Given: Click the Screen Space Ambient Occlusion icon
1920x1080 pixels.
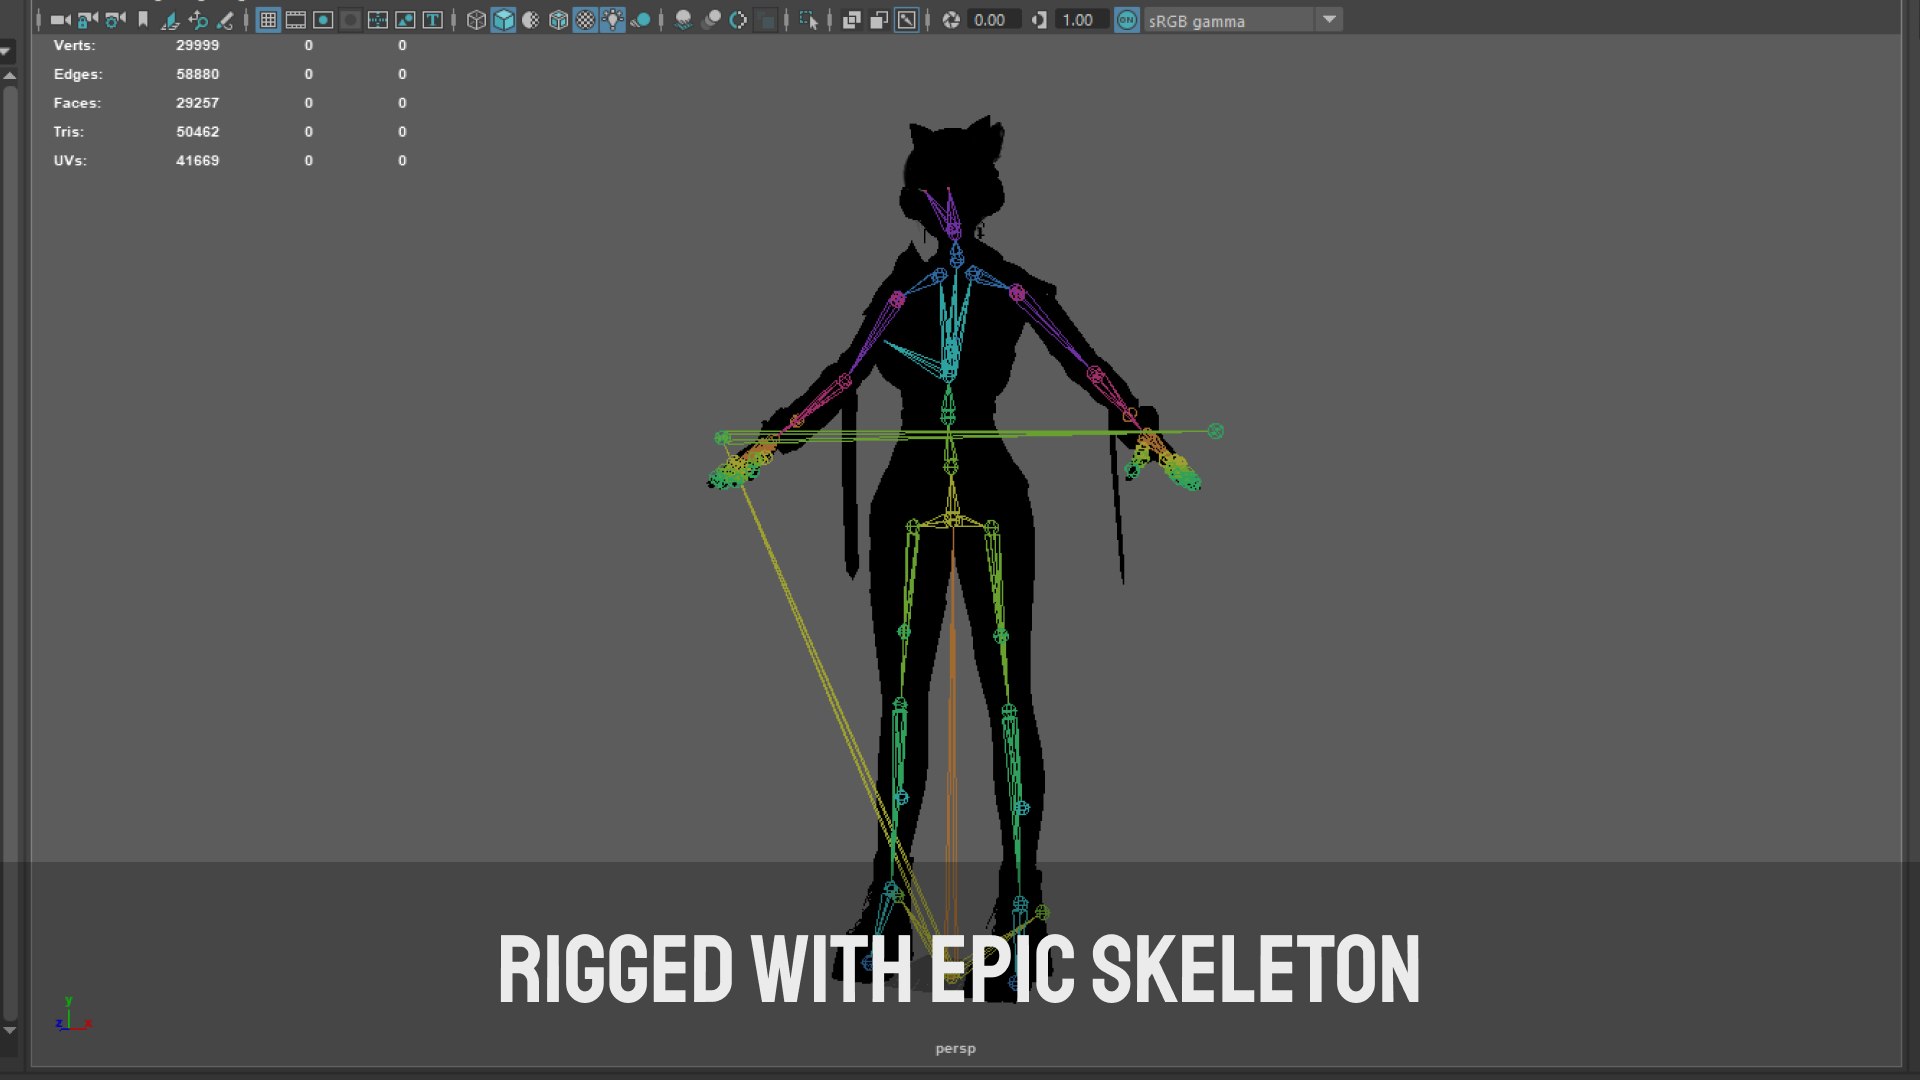Looking at the screenshot, I should [x=683, y=20].
